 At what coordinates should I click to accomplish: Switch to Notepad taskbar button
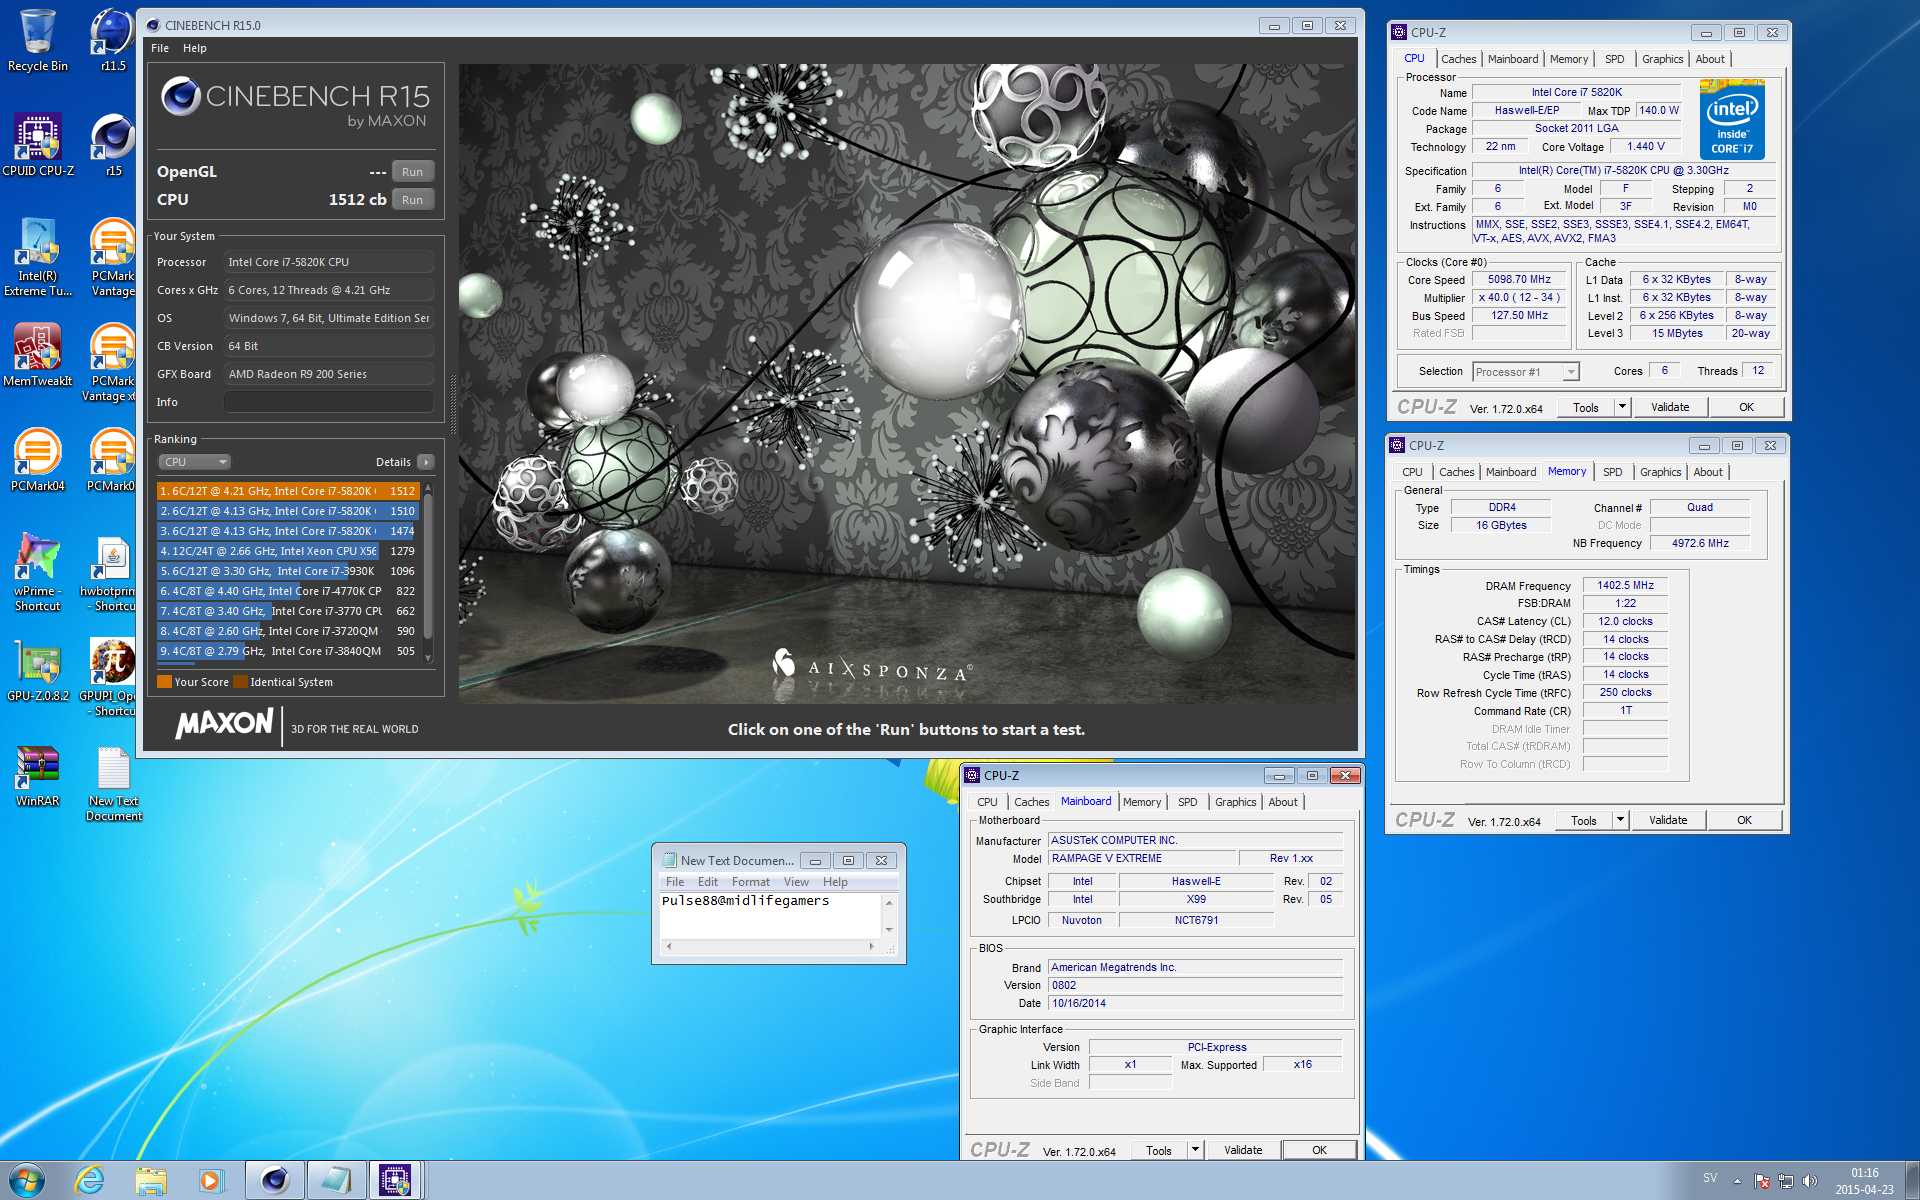coord(335,1180)
